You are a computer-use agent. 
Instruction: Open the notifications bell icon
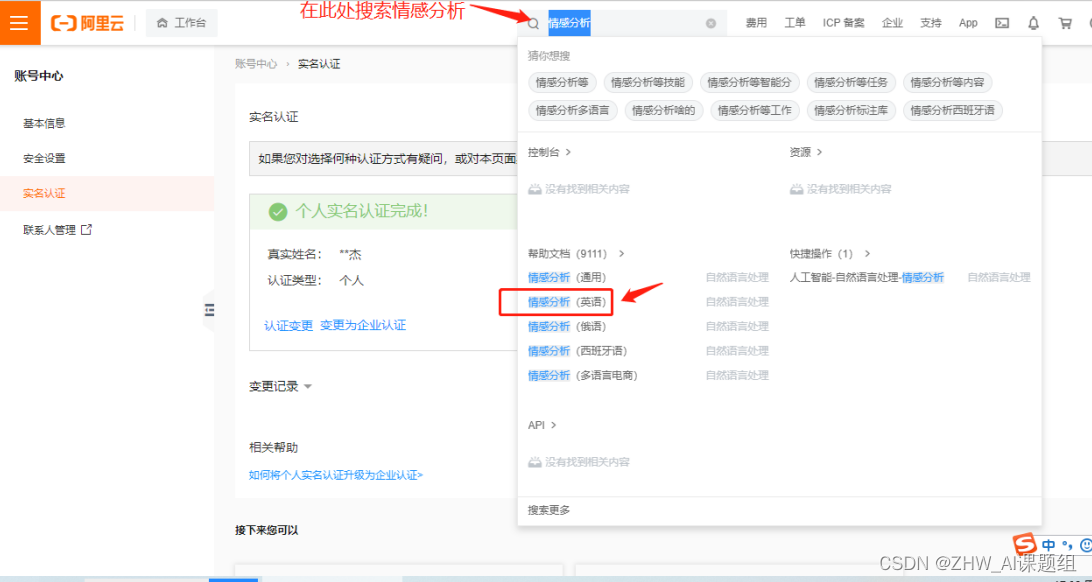click(1034, 23)
